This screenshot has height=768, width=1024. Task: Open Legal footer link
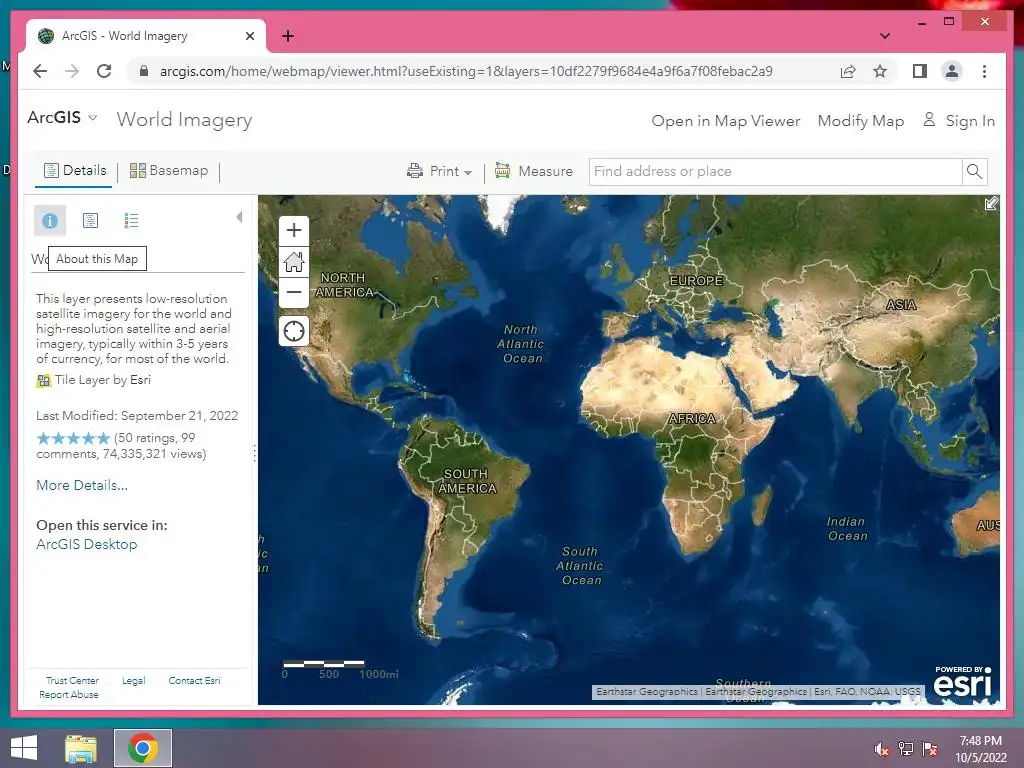click(133, 680)
